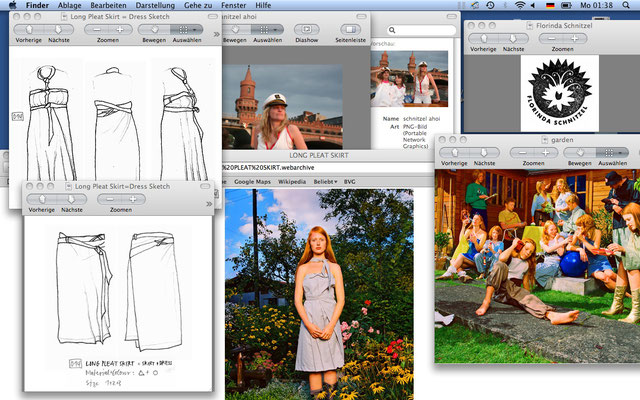Toggle Seitenleiste sidebar in schnitzel ahoi window
The width and height of the screenshot is (640, 400).
click(x=351, y=30)
